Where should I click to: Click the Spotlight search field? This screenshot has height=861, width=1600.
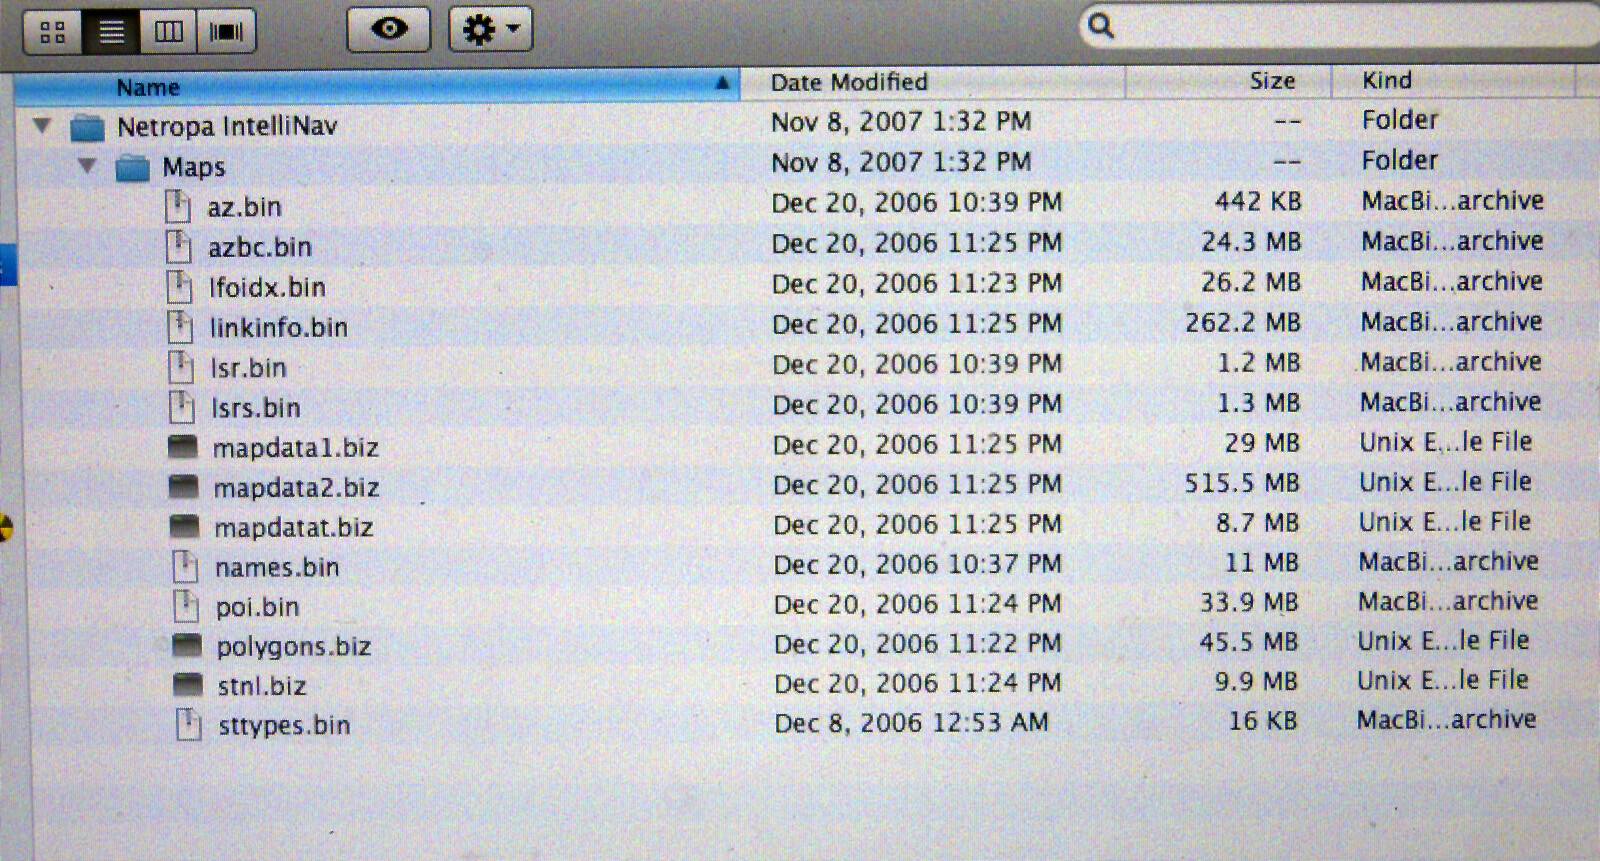coord(1340,26)
